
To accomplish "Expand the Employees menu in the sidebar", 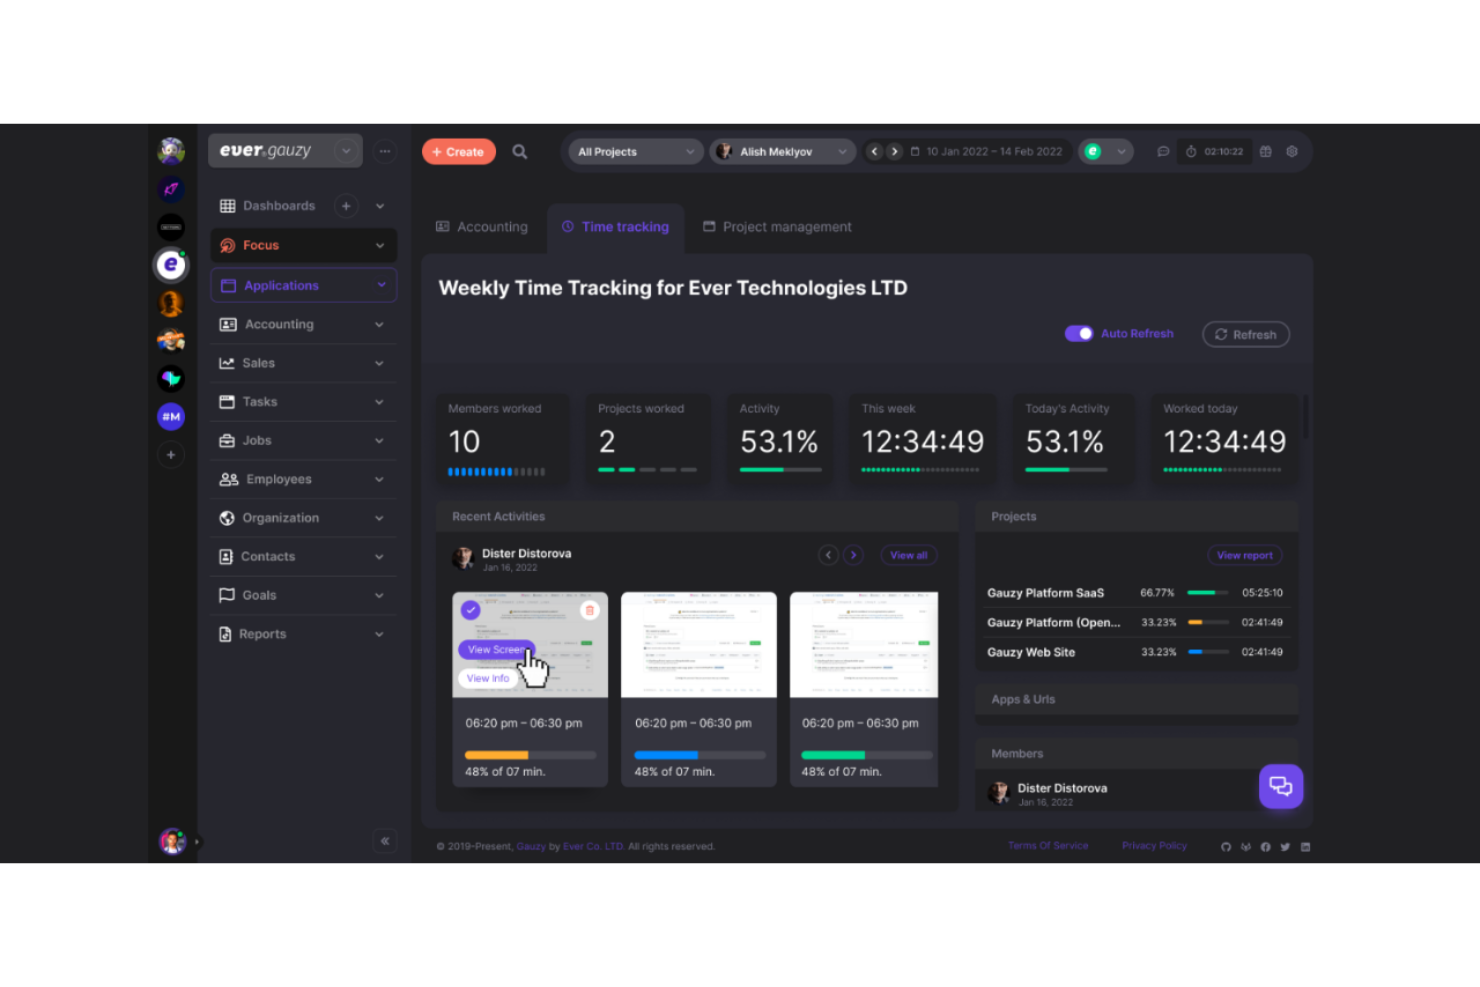I will (x=302, y=479).
